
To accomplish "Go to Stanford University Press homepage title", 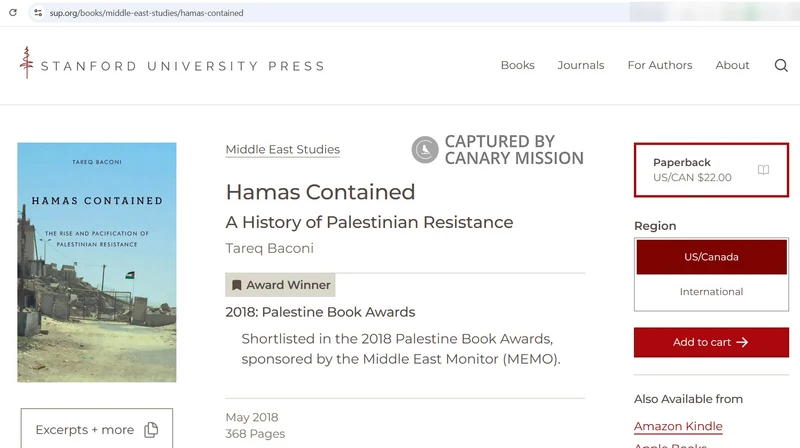I will tap(183, 66).
